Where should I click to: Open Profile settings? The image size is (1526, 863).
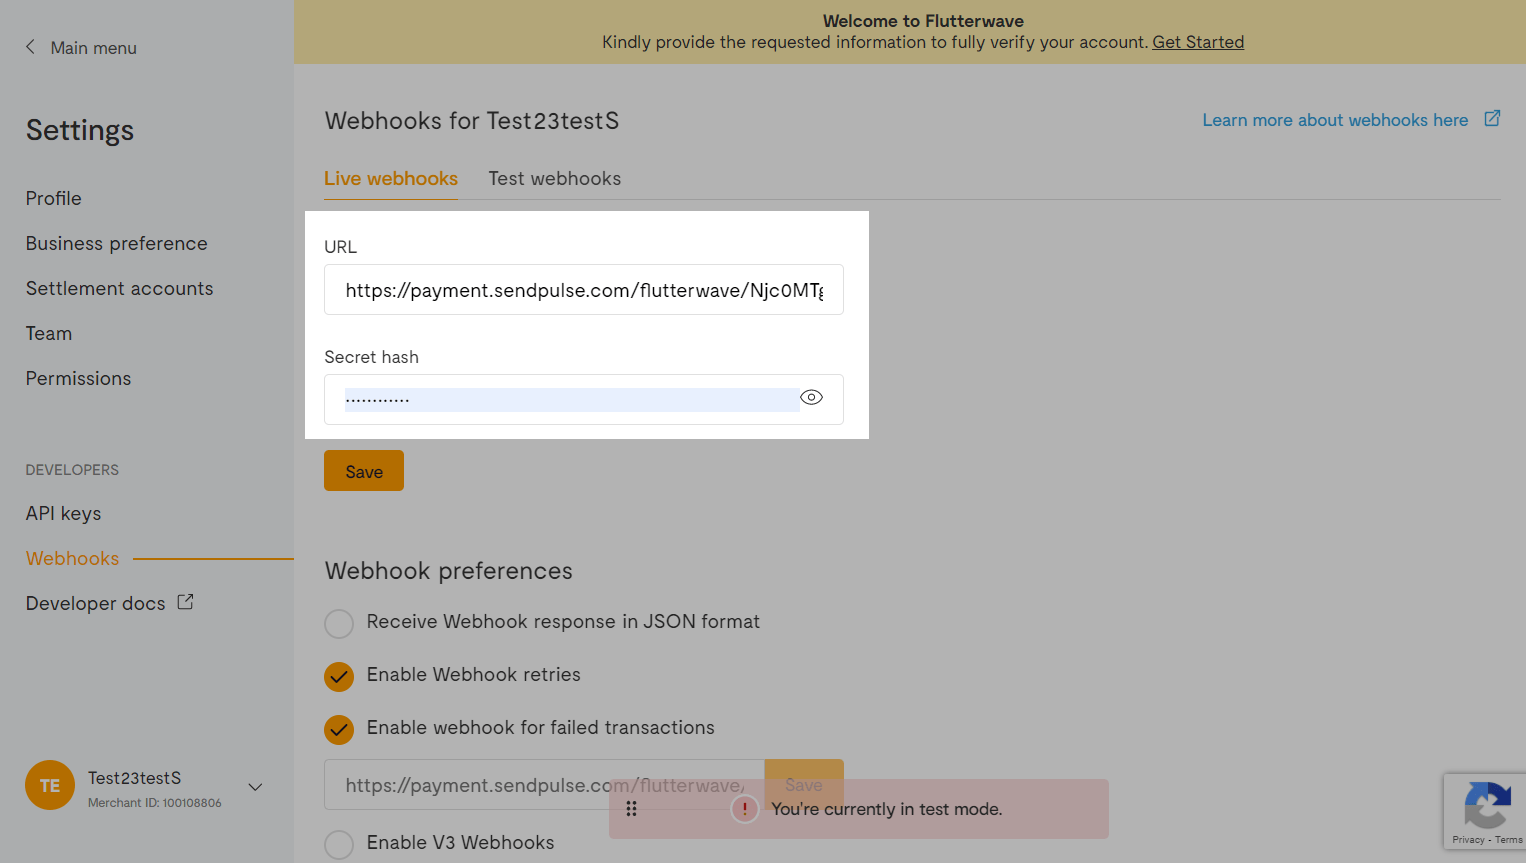click(54, 198)
